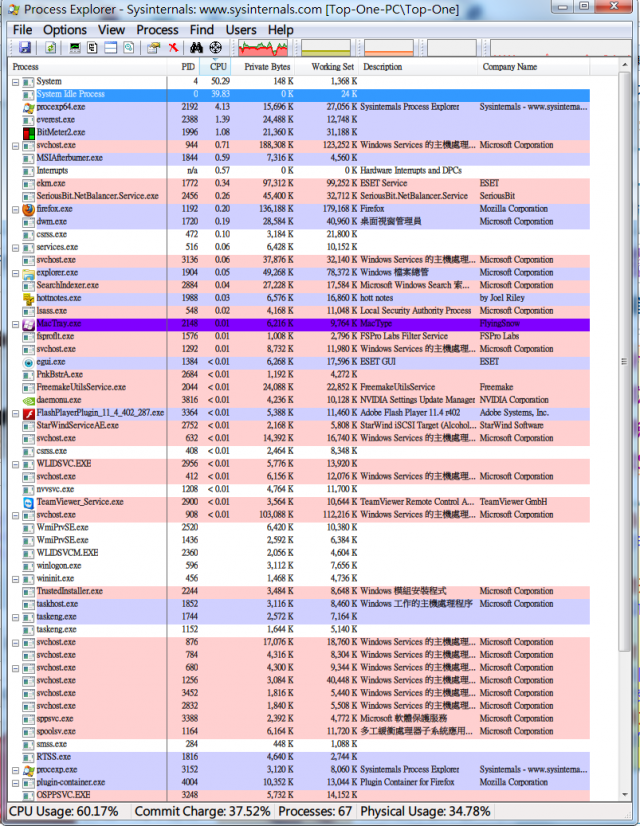Collapse the services.exe tree node
Viewport: 640px width, 827px height.
15,248
